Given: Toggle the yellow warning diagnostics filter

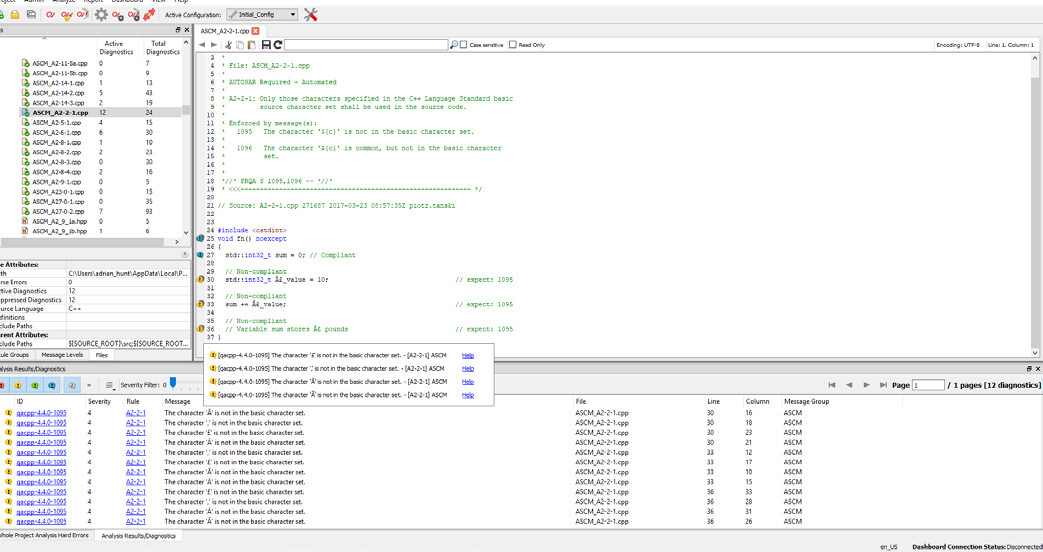Looking at the screenshot, I should coord(19,385).
